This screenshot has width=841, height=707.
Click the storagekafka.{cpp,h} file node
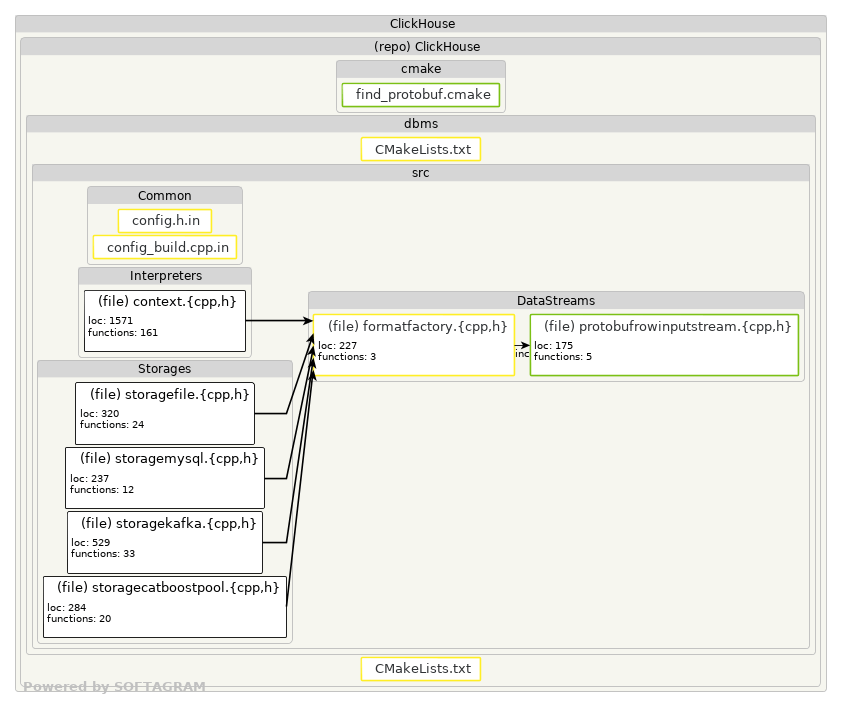pyautogui.click(x=165, y=542)
